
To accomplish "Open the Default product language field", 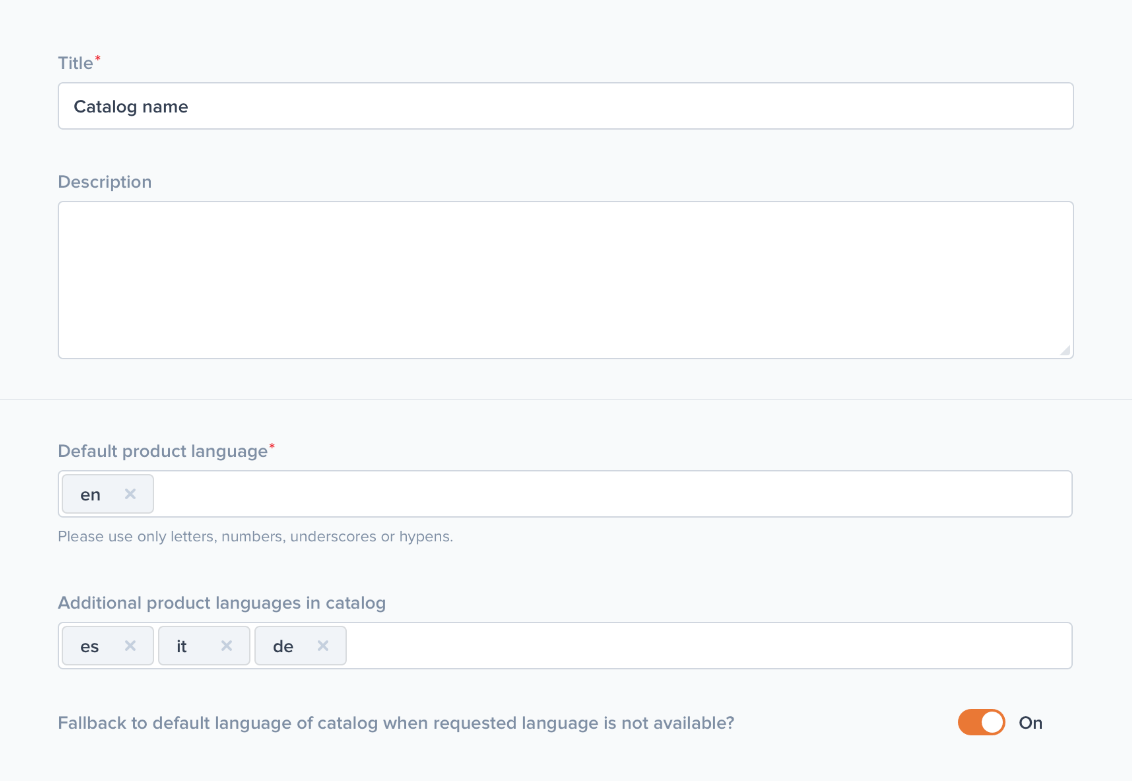I will tap(610, 494).
